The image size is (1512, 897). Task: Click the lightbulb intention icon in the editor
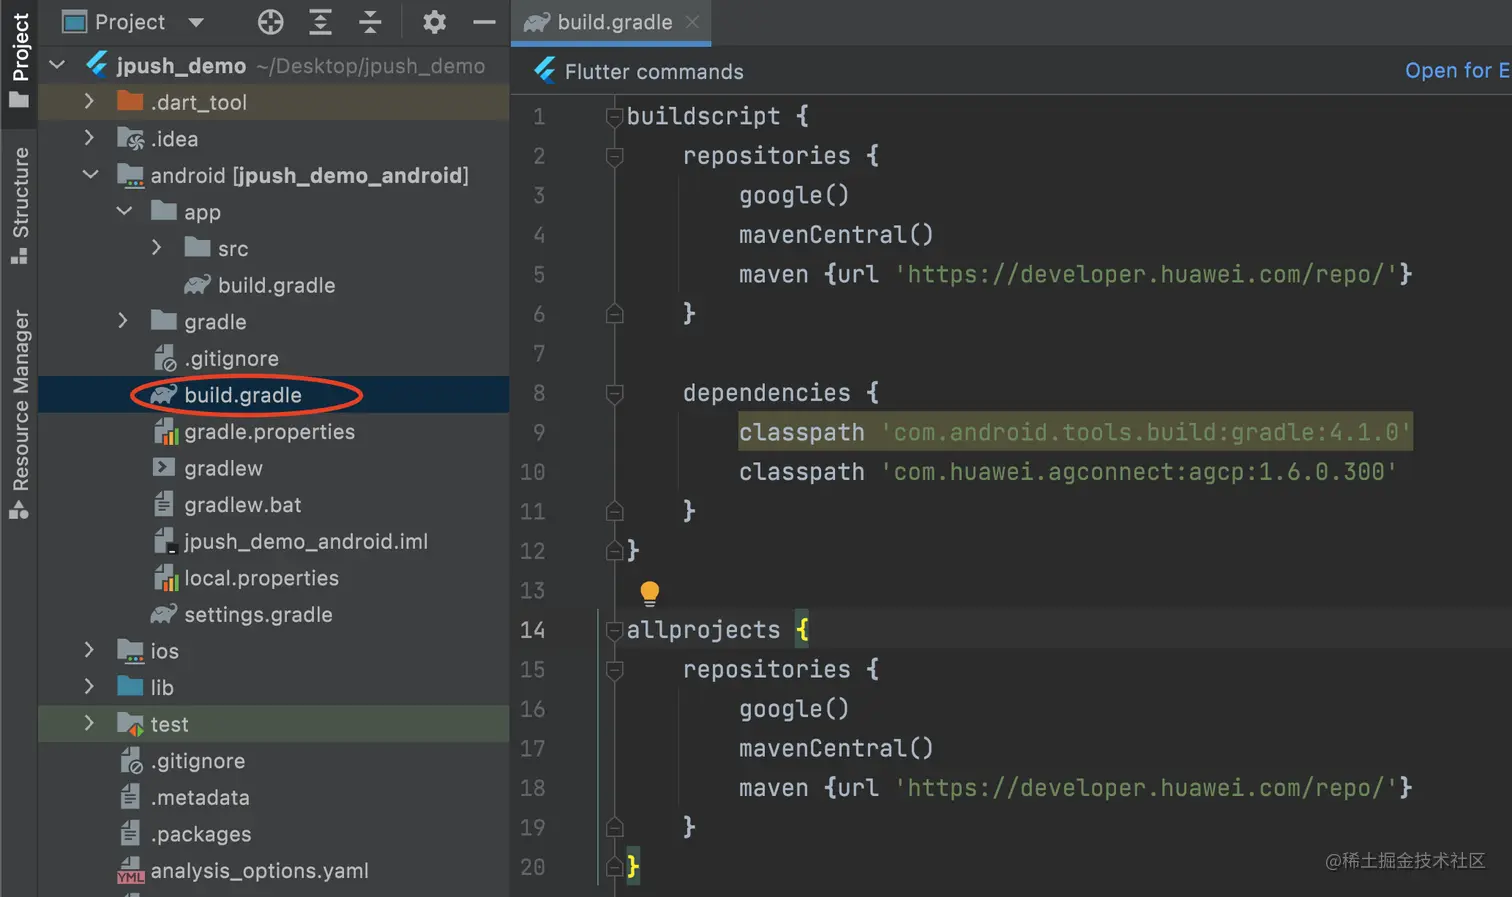(649, 592)
